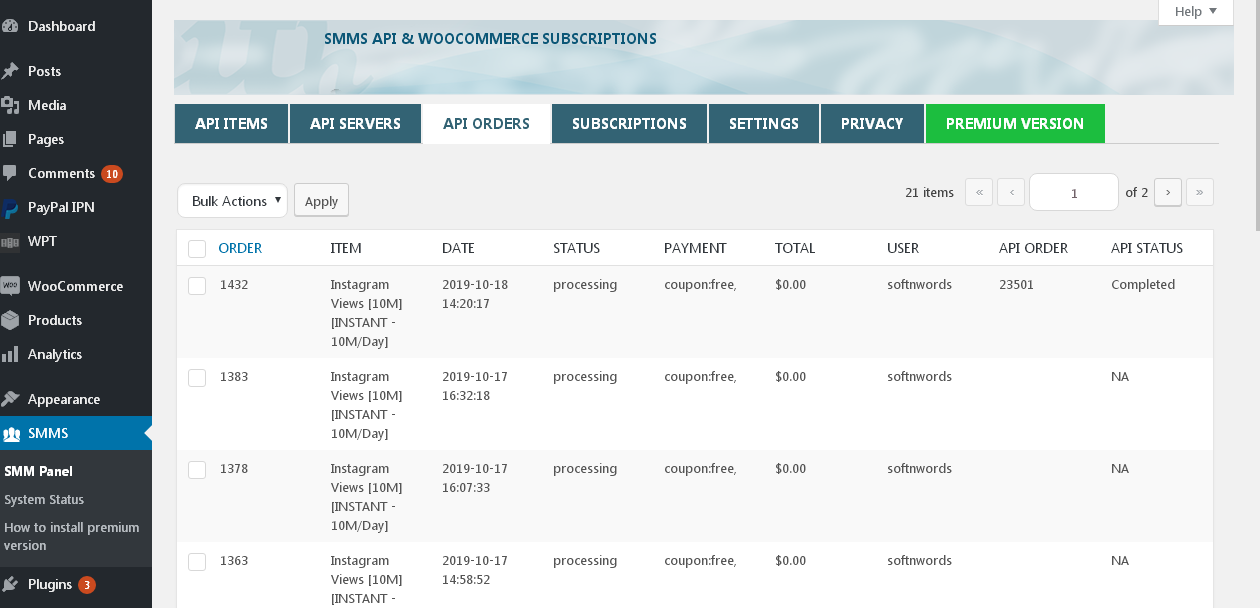
Task: Click the Apply button
Action: 321,201
